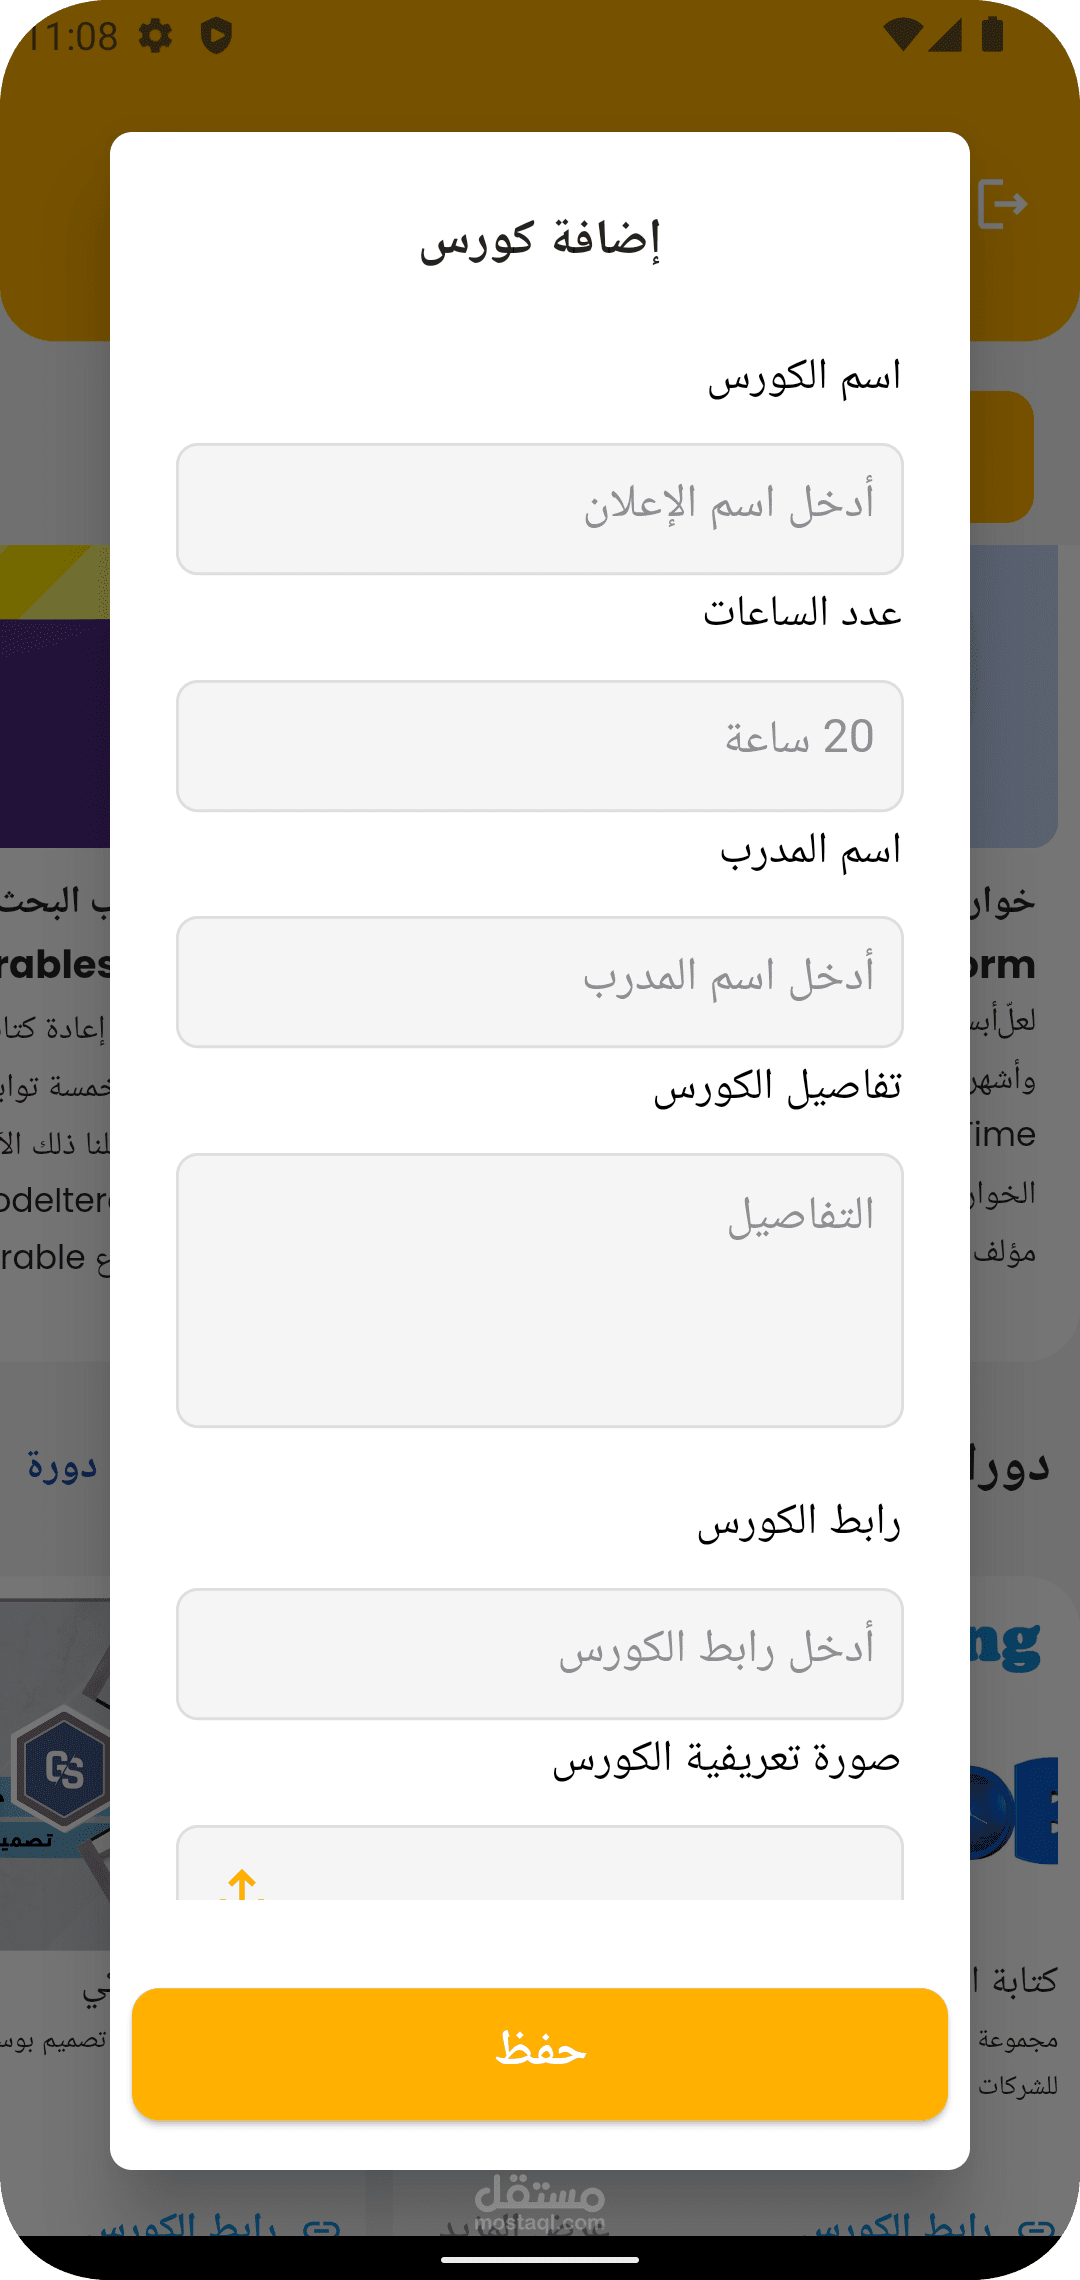Focus the course name field أدخل اسم الإعلان
This screenshot has height=2280, width=1080.
coord(540,509)
